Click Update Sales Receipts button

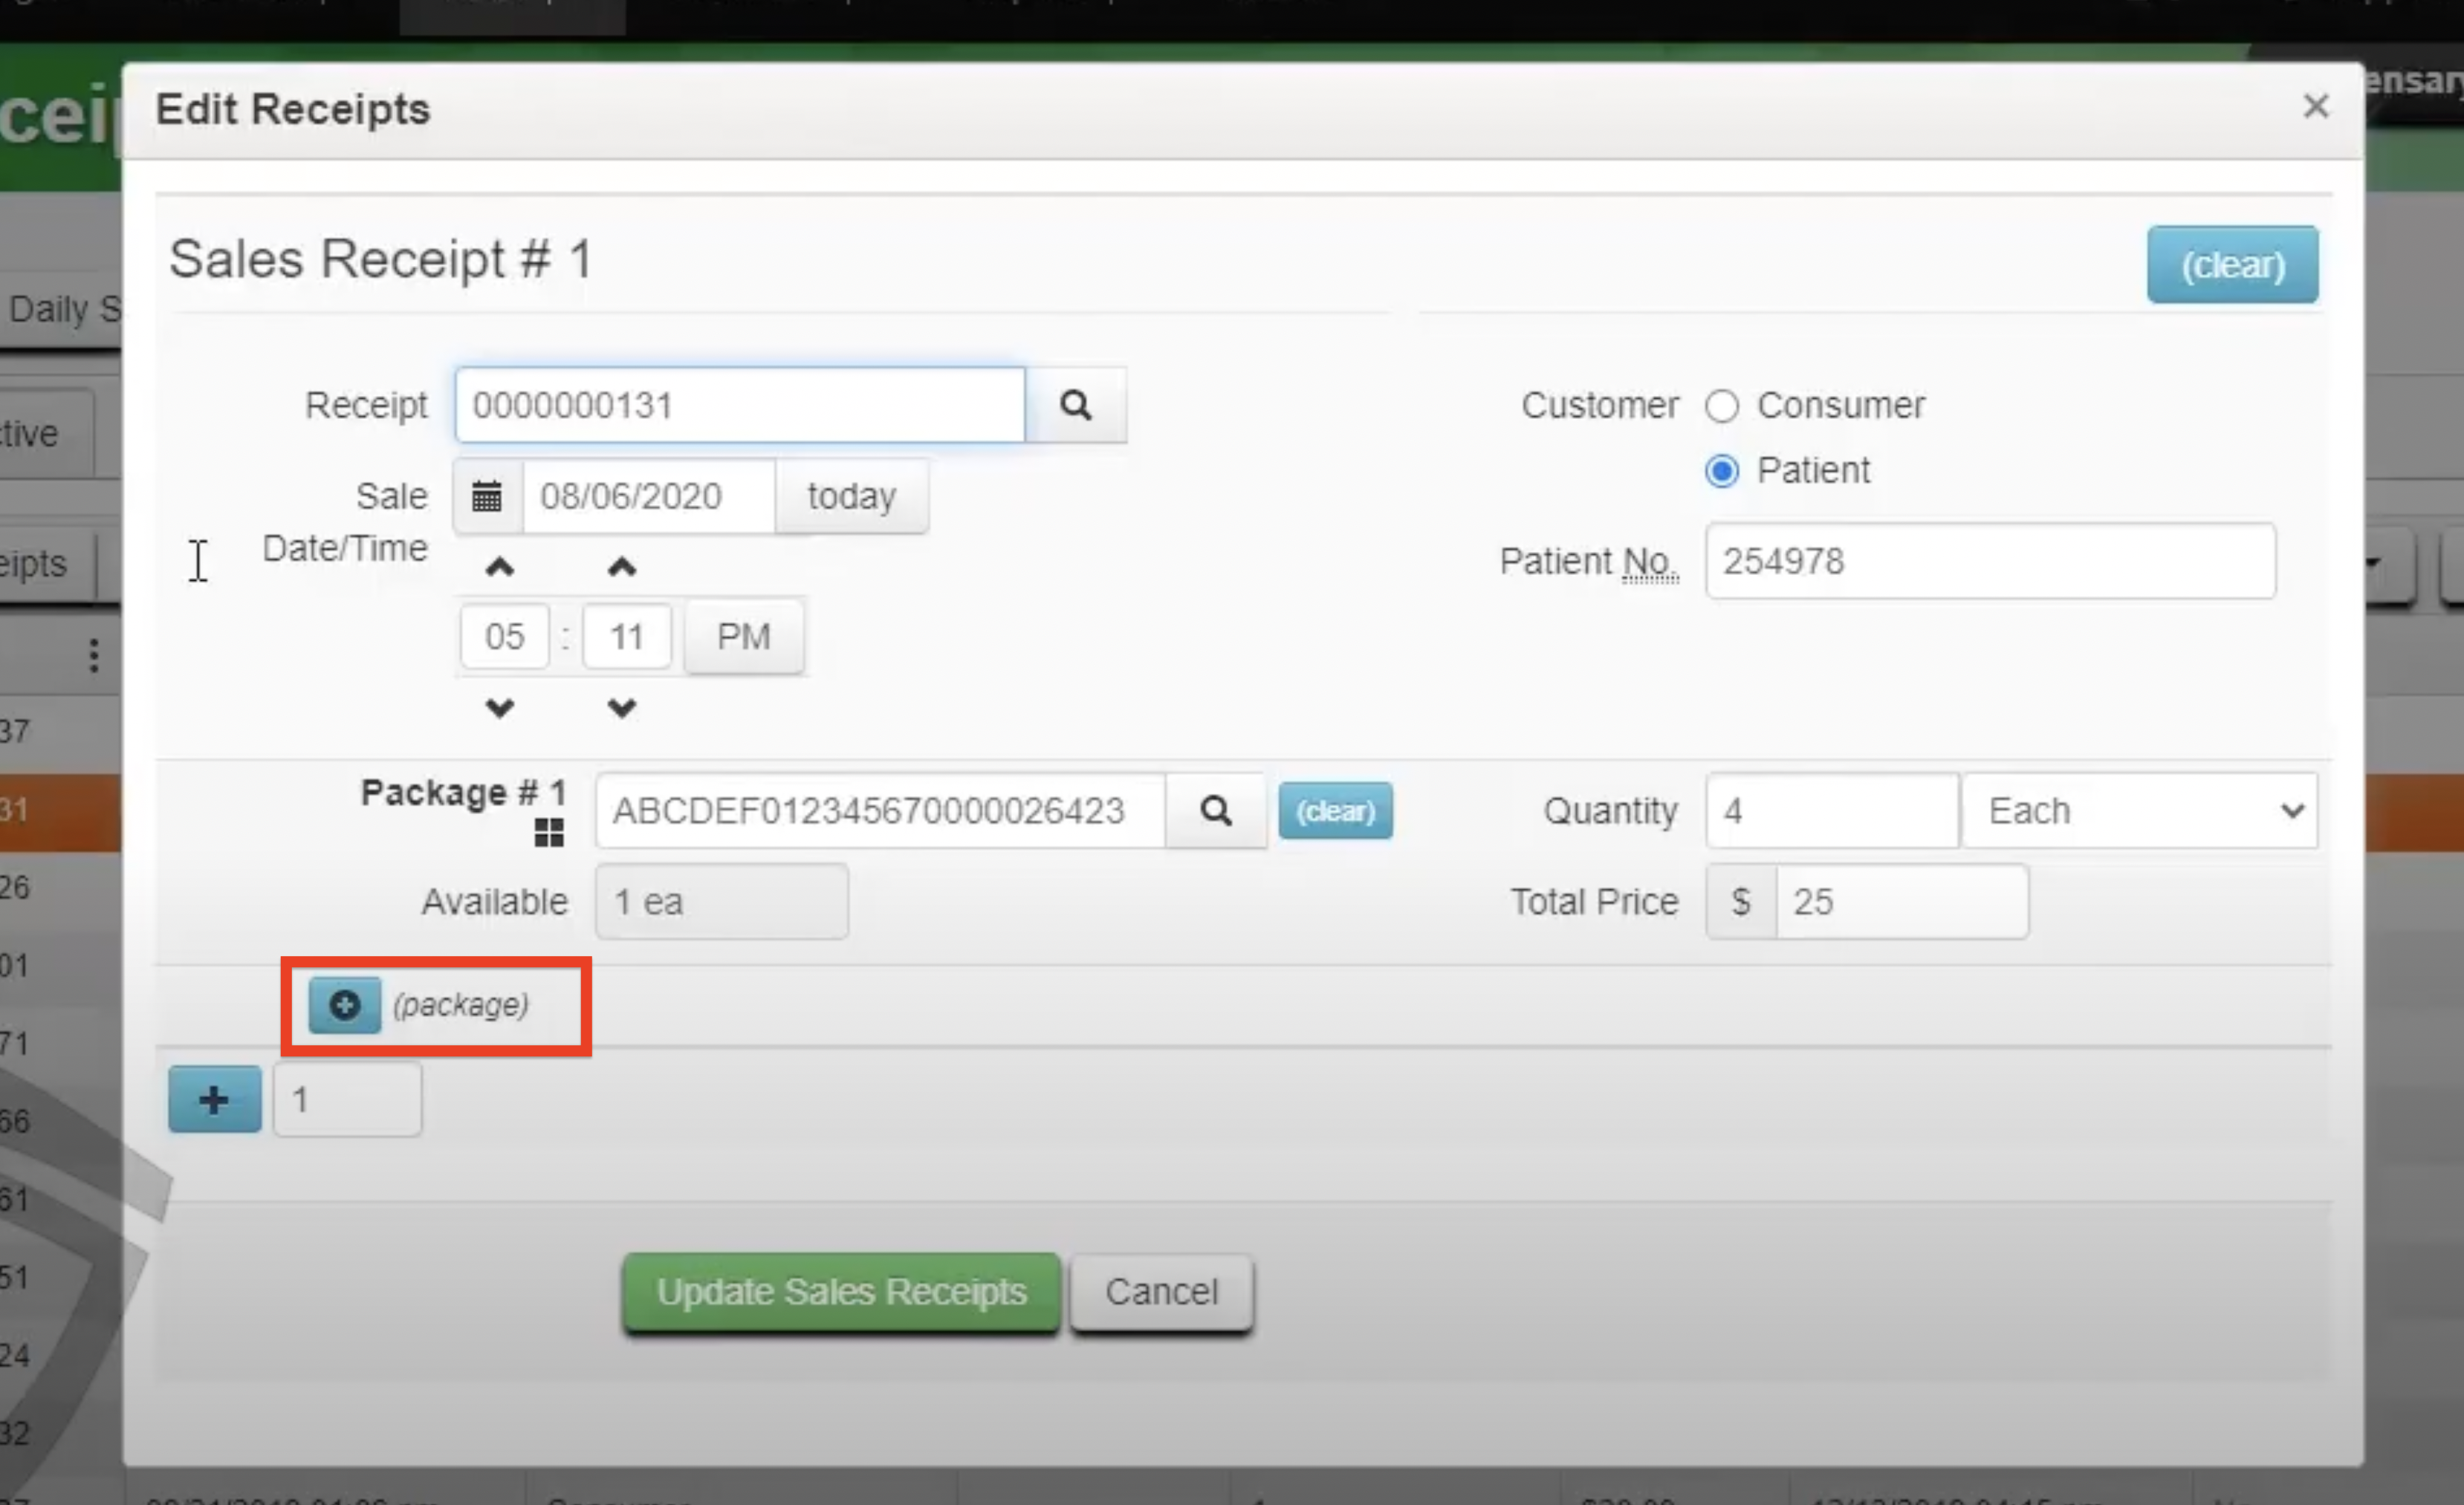coord(840,1291)
